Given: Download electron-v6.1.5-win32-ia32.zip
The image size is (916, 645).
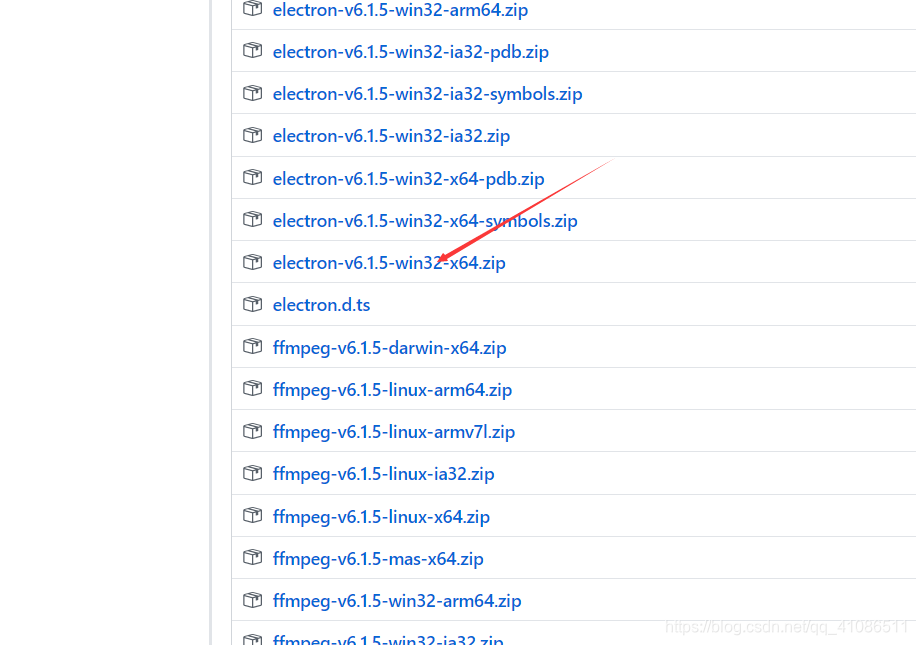Looking at the screenshot, I should (x=391, y=136).
